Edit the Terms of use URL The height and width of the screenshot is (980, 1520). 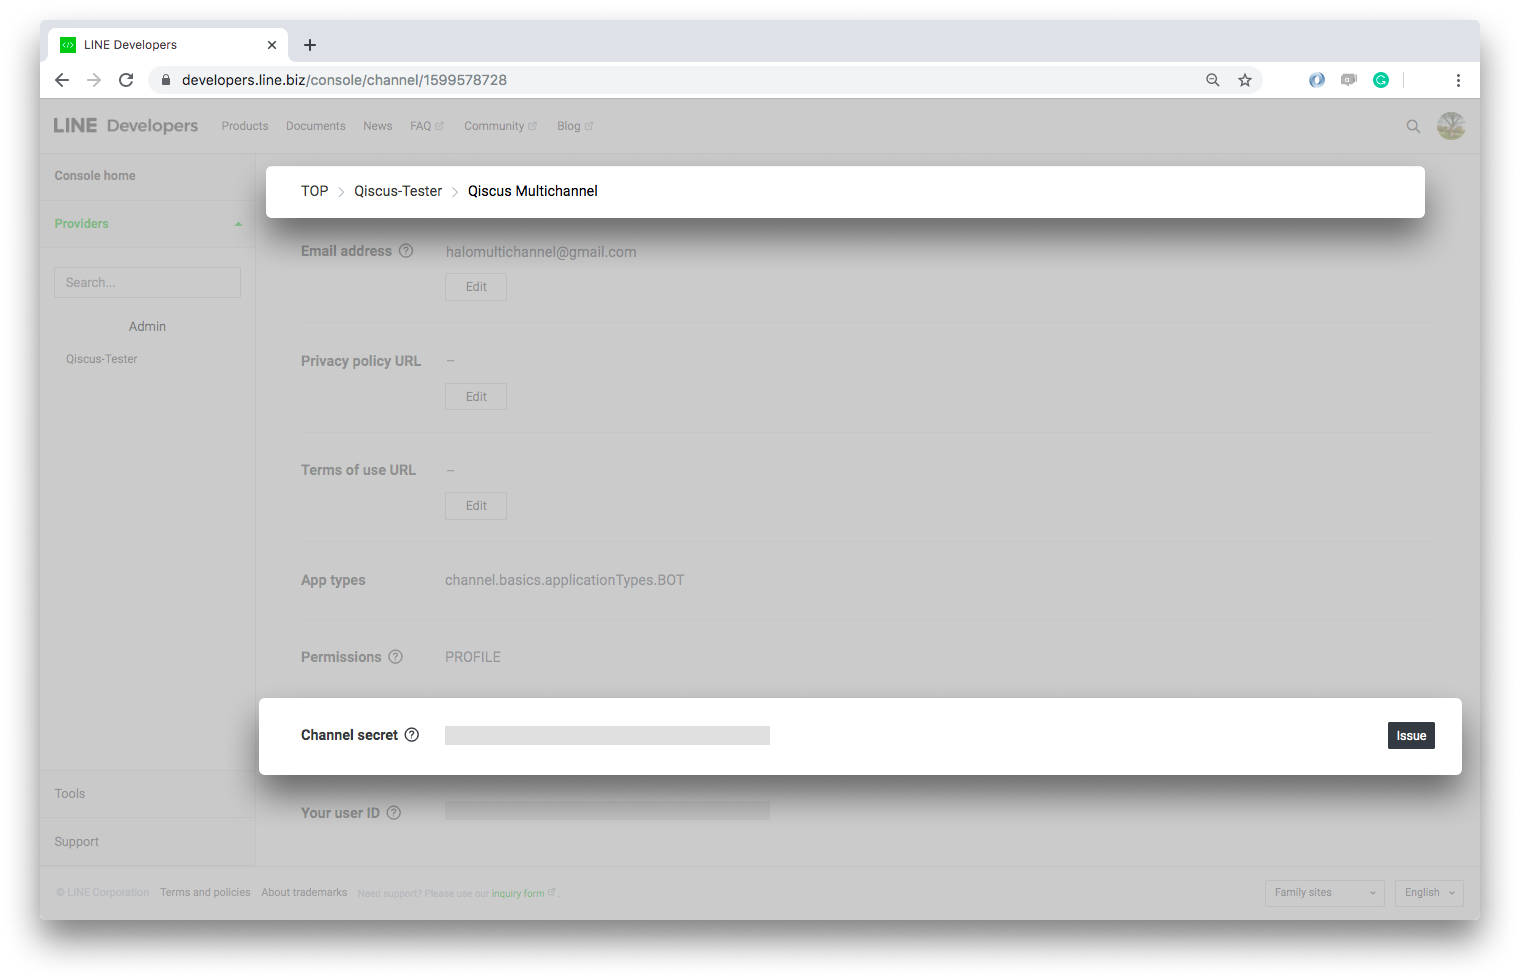(x=476, y=506)
